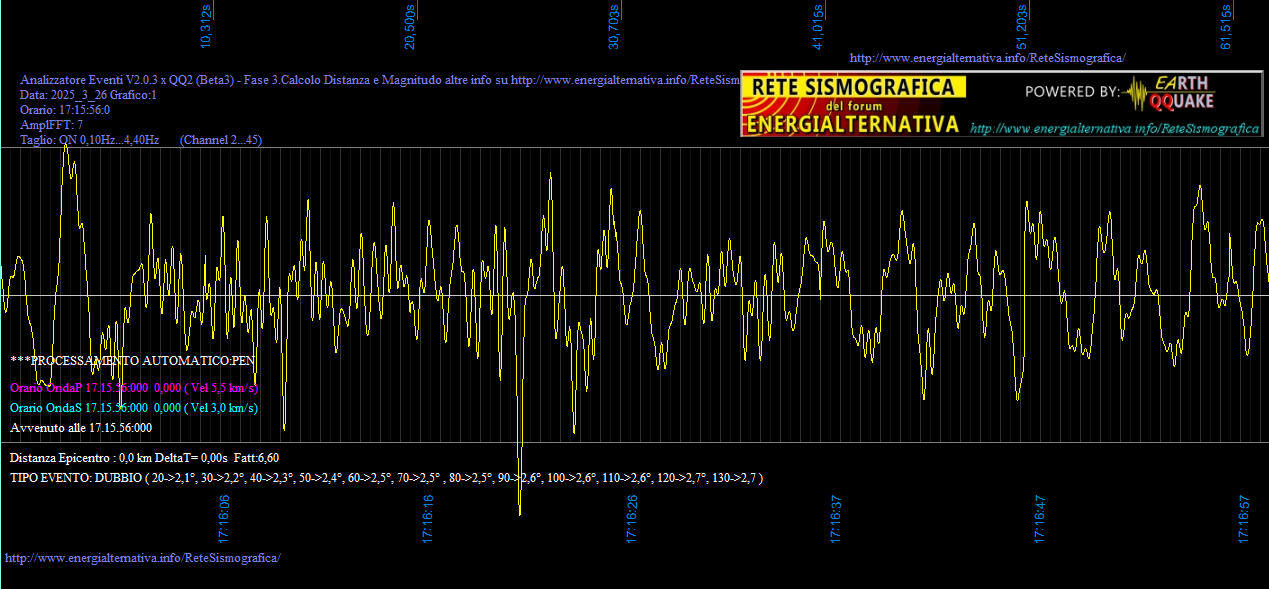Click the Rete Sismografica banner logo
This screenshot has width=1269, height=589.
point(853,104)
